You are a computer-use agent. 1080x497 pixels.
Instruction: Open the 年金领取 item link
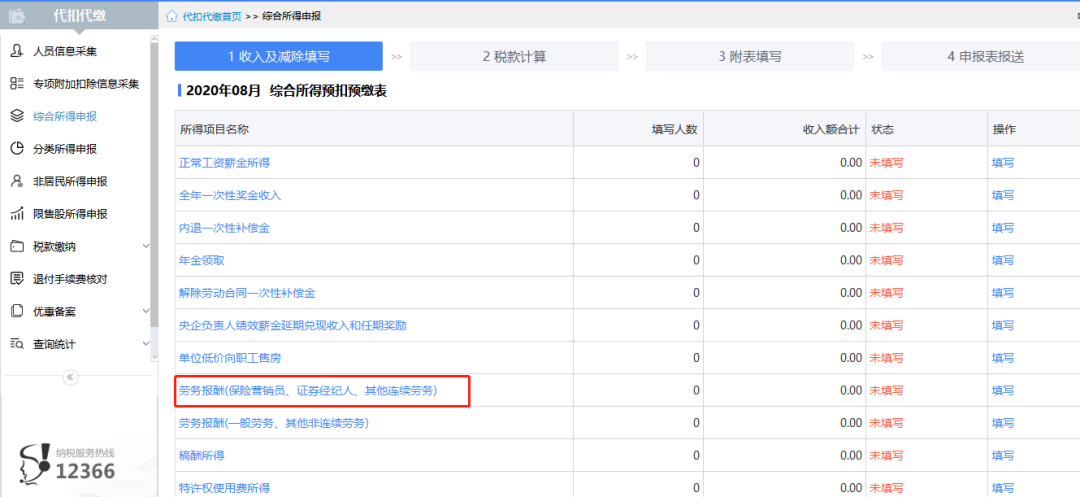point(202,260)
